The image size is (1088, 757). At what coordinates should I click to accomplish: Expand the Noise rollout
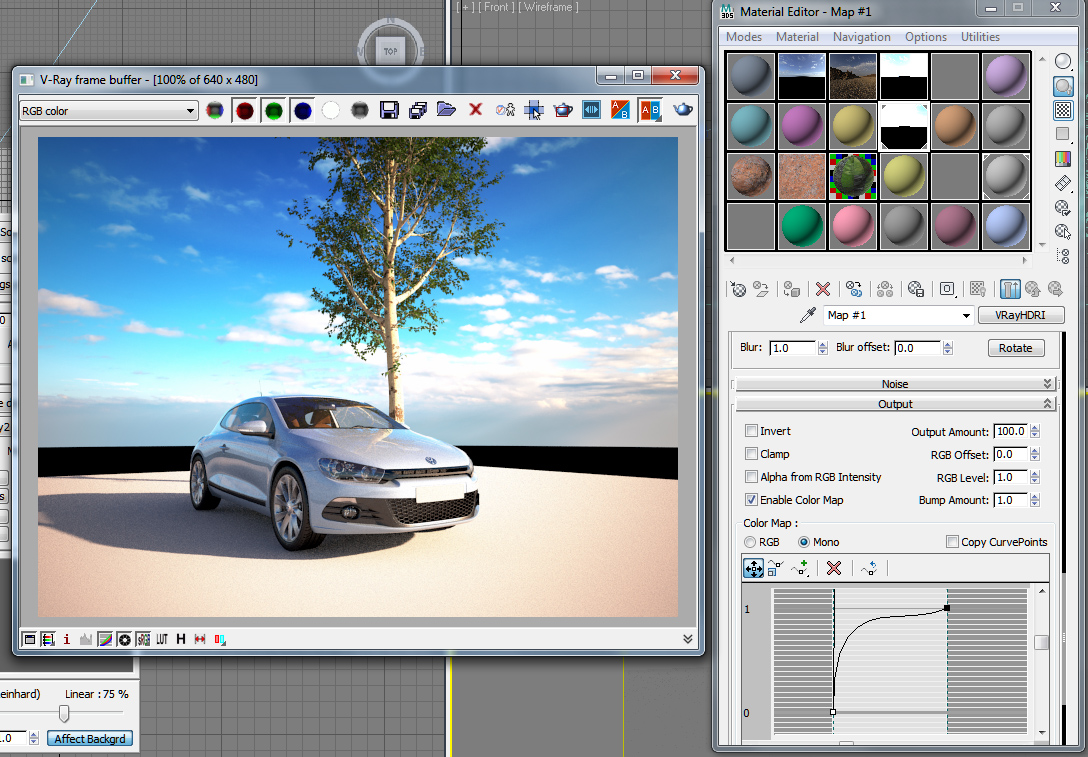point(895,384)
